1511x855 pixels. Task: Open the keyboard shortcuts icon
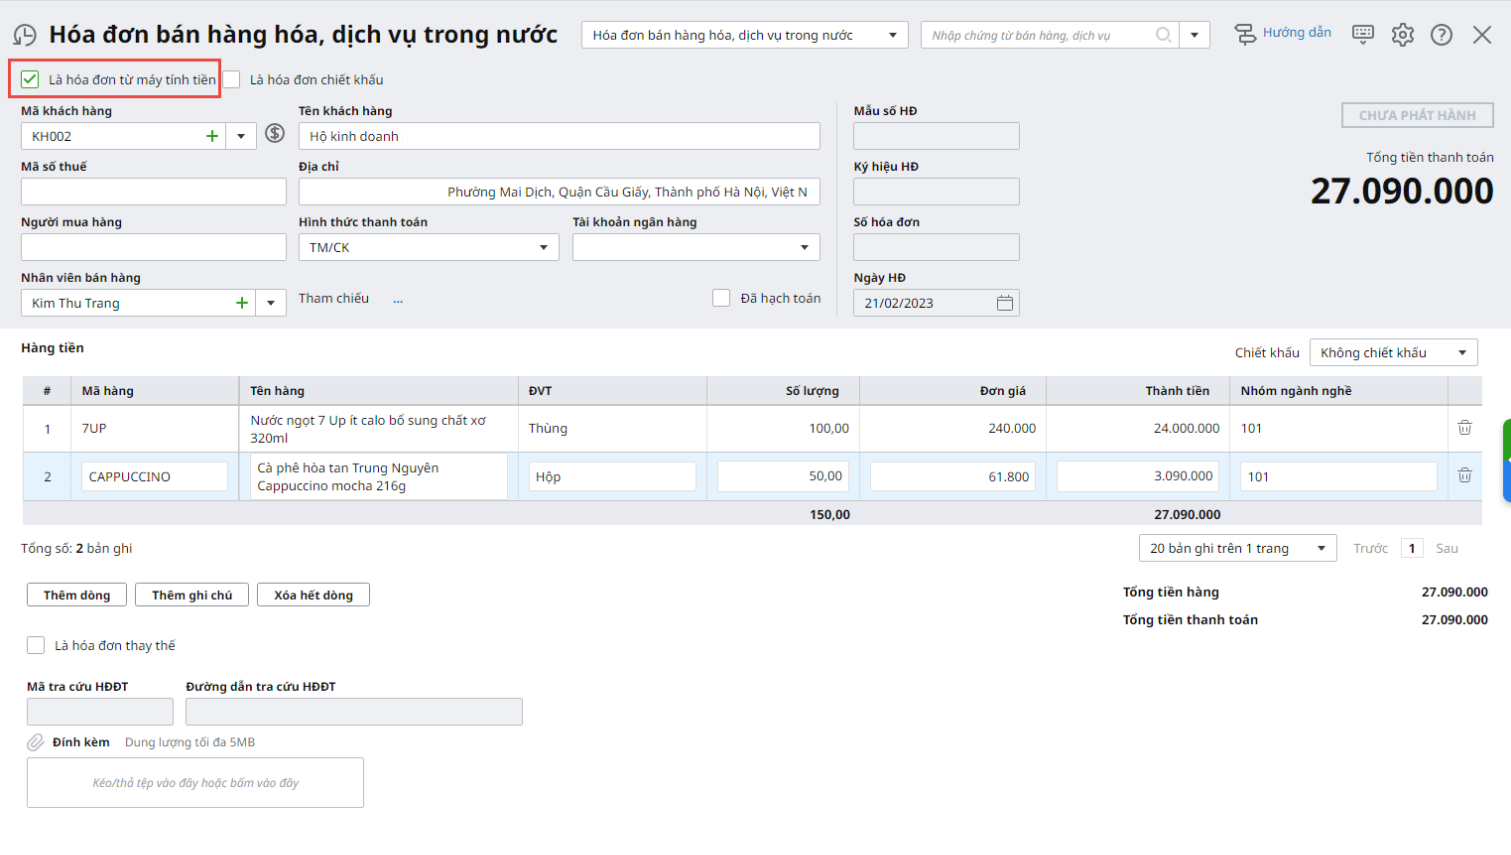coord(1363,34)
